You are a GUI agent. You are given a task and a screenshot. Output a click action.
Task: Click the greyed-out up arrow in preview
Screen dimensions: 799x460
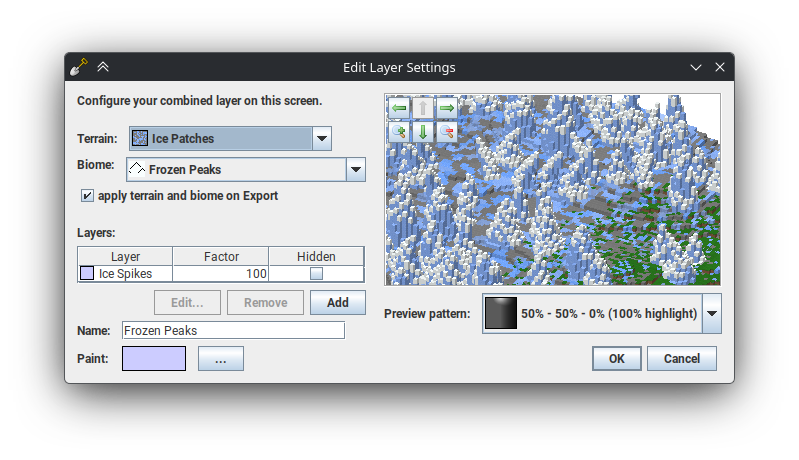[423, 107]
